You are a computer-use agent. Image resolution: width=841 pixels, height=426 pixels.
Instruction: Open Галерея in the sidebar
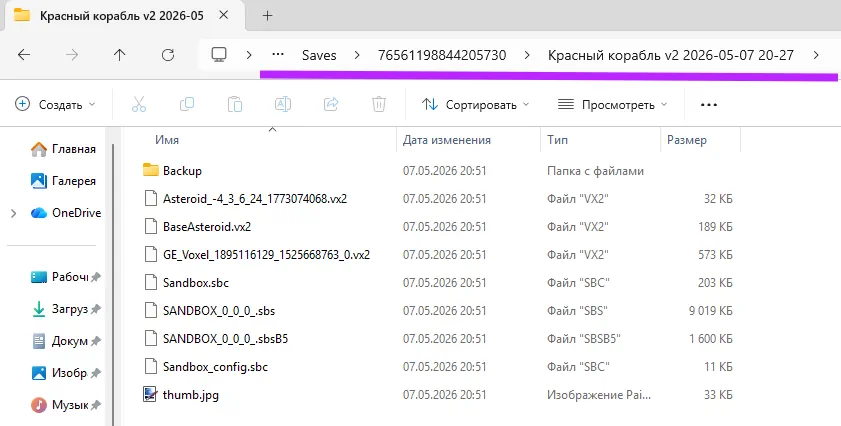click(x=63, y=181)
